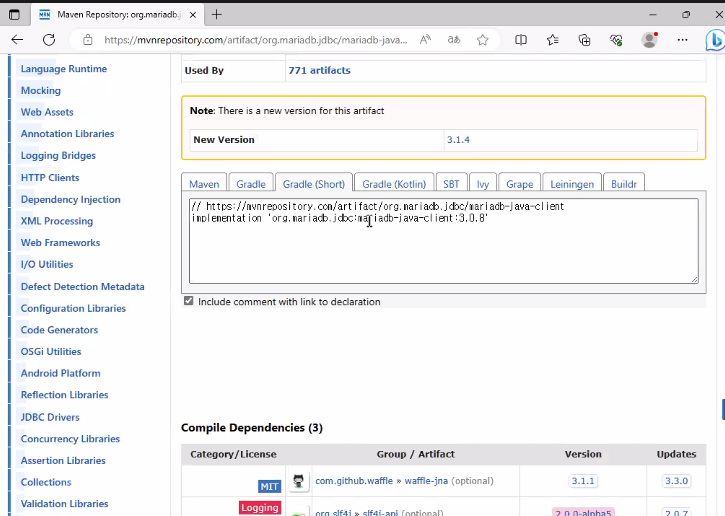The image size is (725, 516).
Task: Click the site lock info icon
Action: 88,40
